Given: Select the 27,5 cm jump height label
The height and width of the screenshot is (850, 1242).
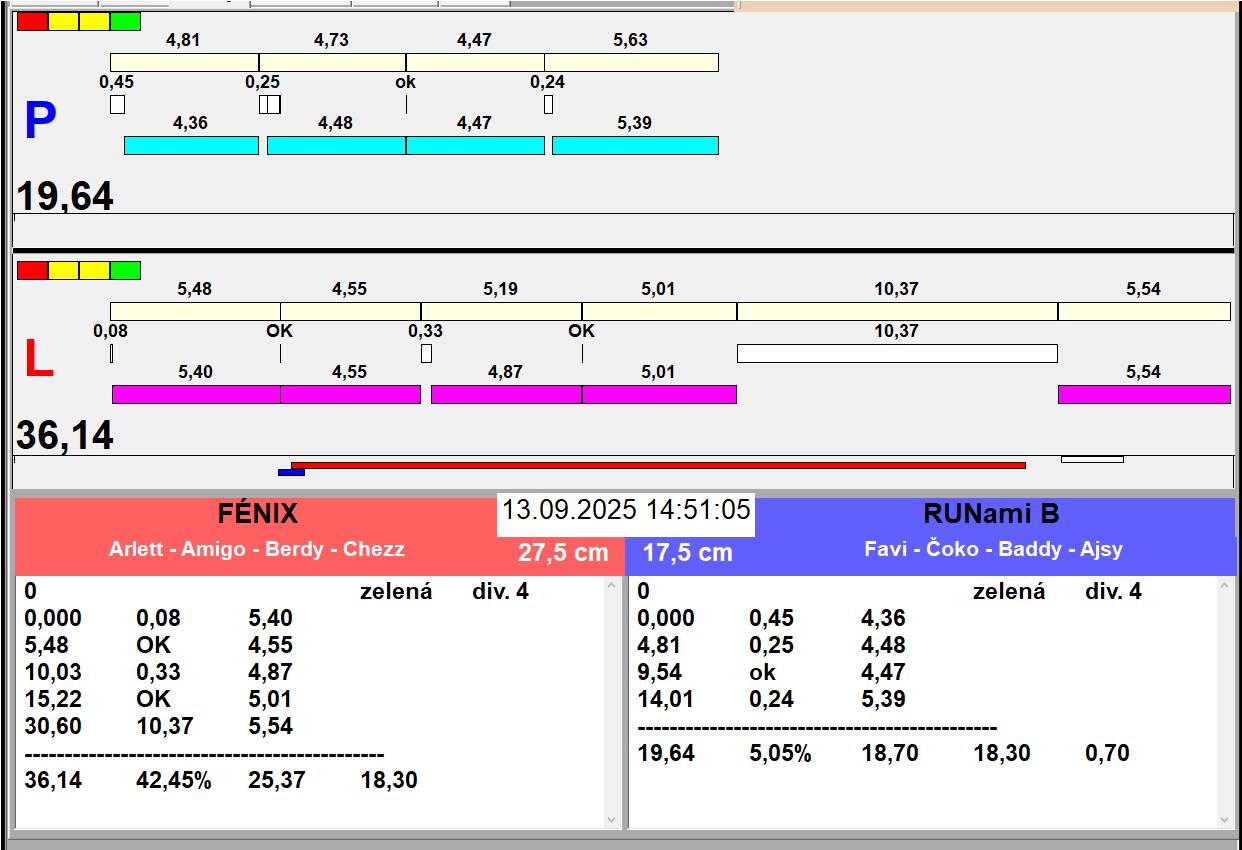Looking at the screenshot, I should 563,552.
